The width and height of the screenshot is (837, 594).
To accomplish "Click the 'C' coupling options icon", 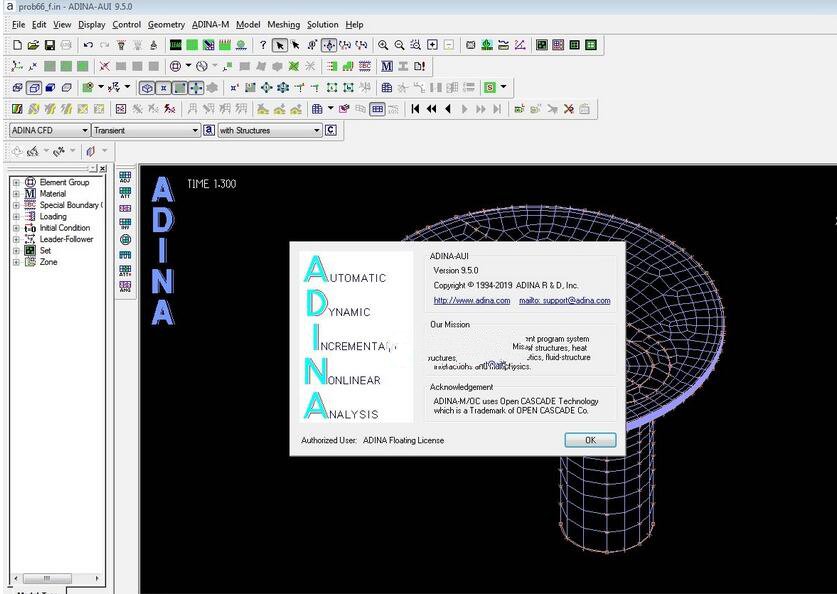I will click(x=331, y=130).
